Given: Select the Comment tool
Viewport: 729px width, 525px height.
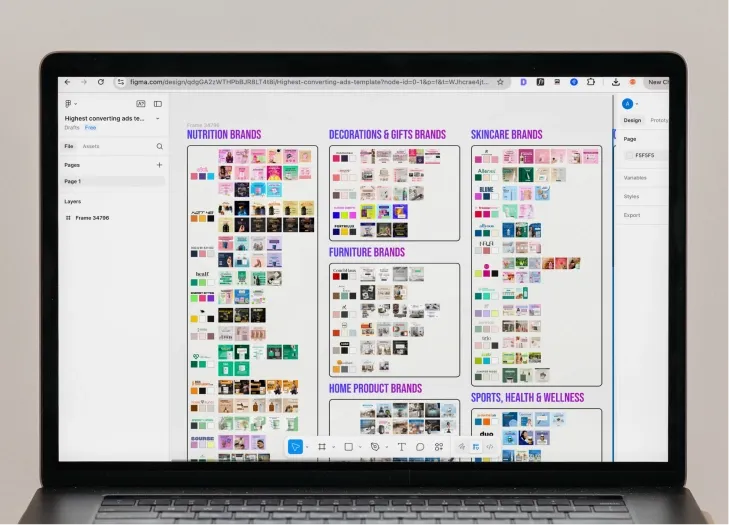Looking at the screenshot, I should pos(420,447).
